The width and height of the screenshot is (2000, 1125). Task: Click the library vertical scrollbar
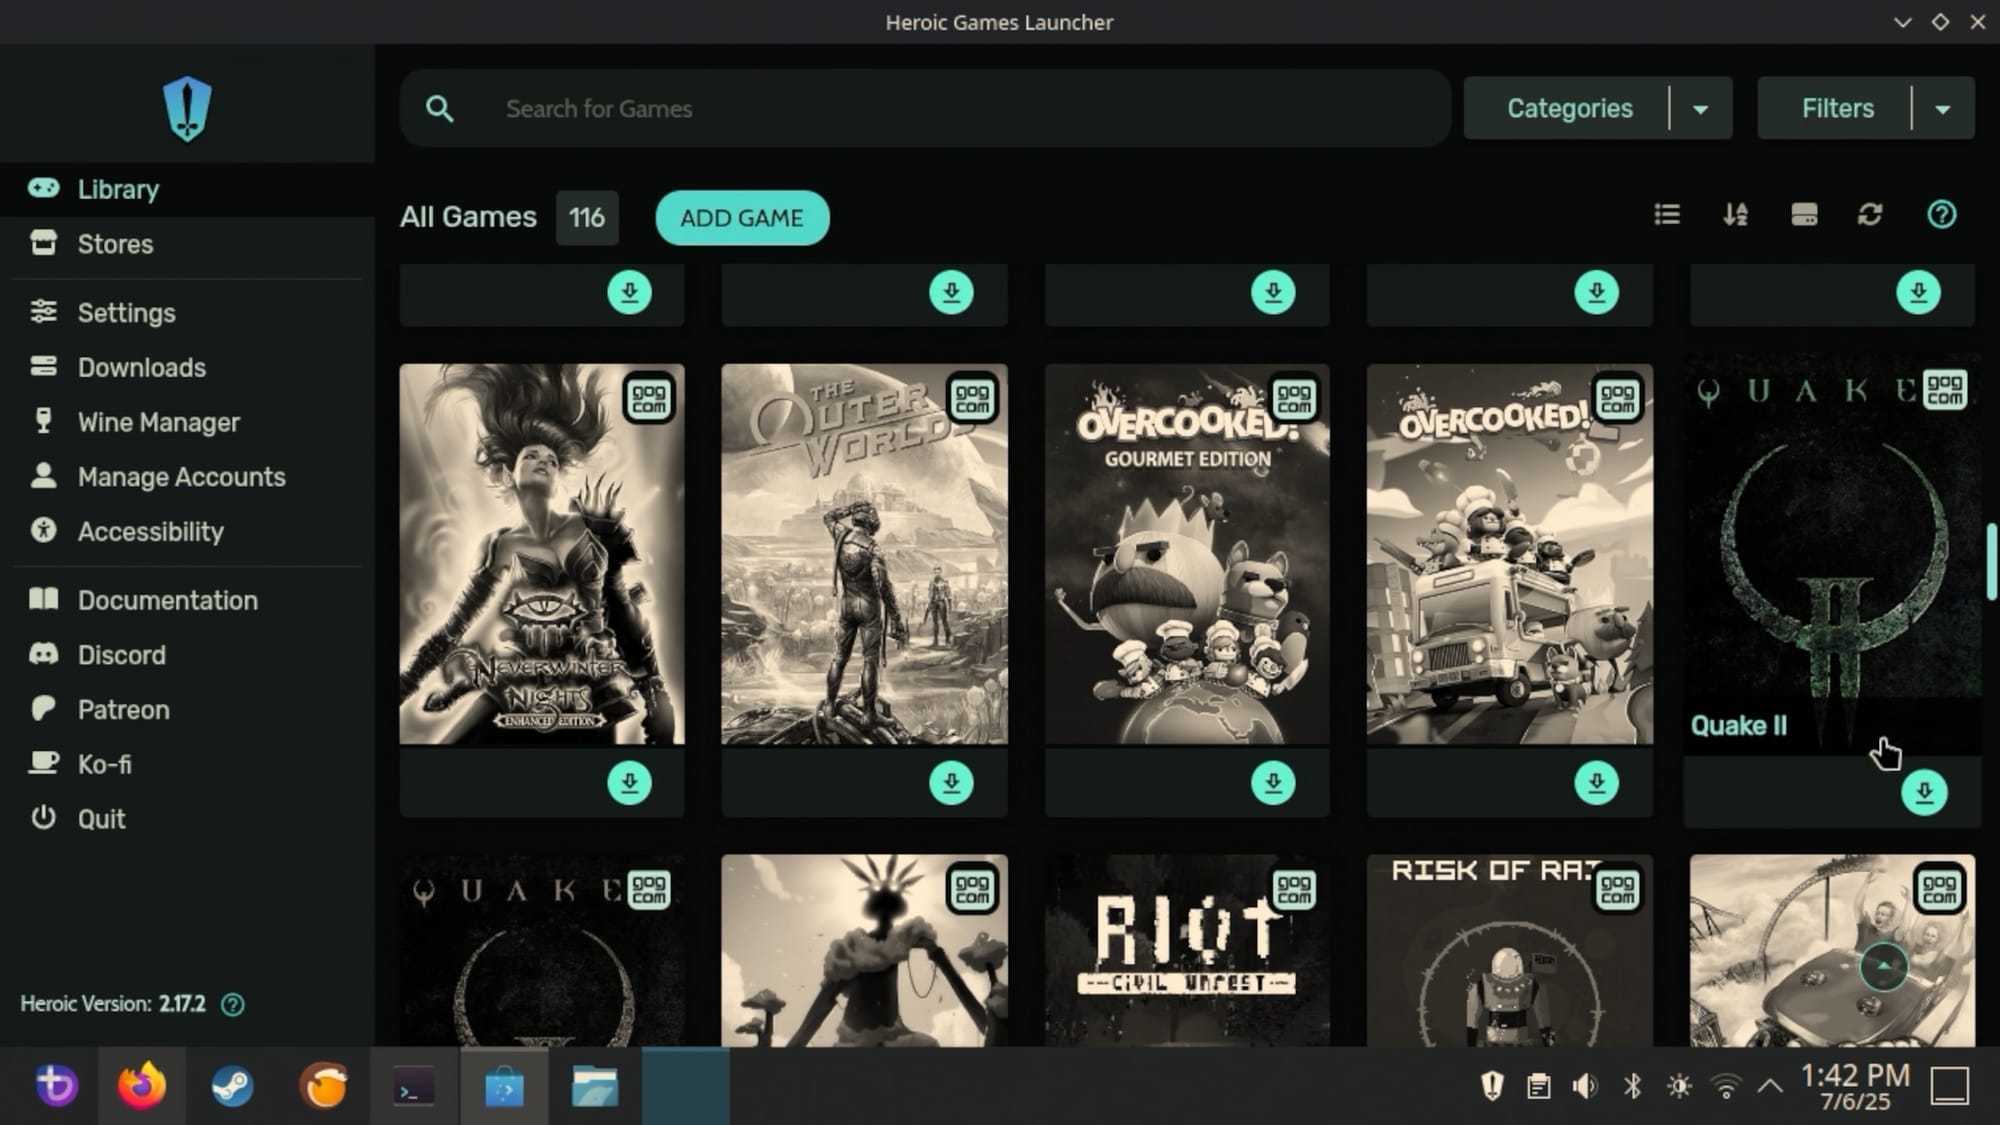(x=1991, y=562)
